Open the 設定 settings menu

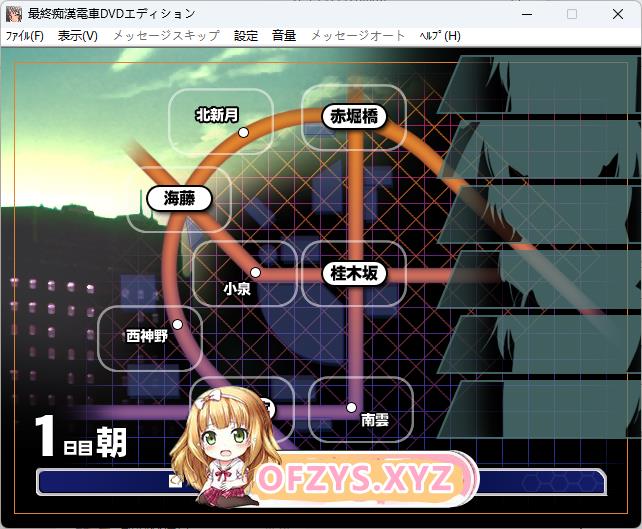(246, 36)
